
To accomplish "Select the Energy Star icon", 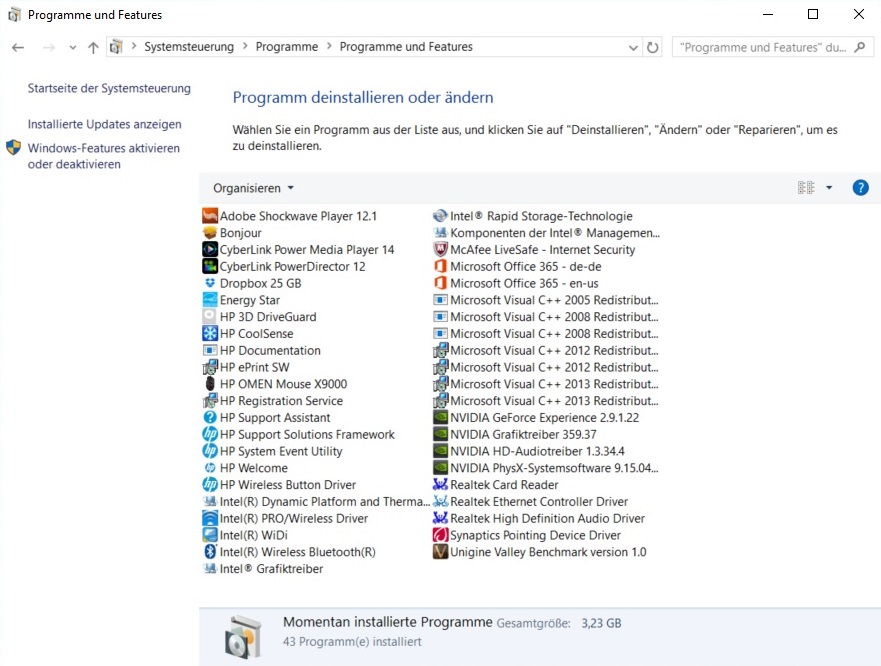I will (x=210, y=300).
